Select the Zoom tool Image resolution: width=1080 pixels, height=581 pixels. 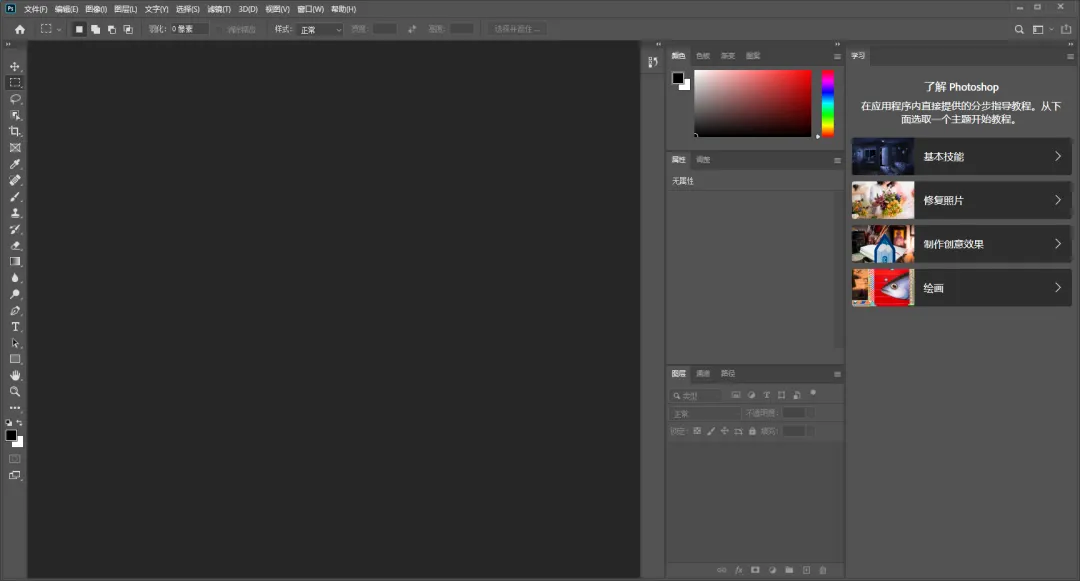coord(14,392)
